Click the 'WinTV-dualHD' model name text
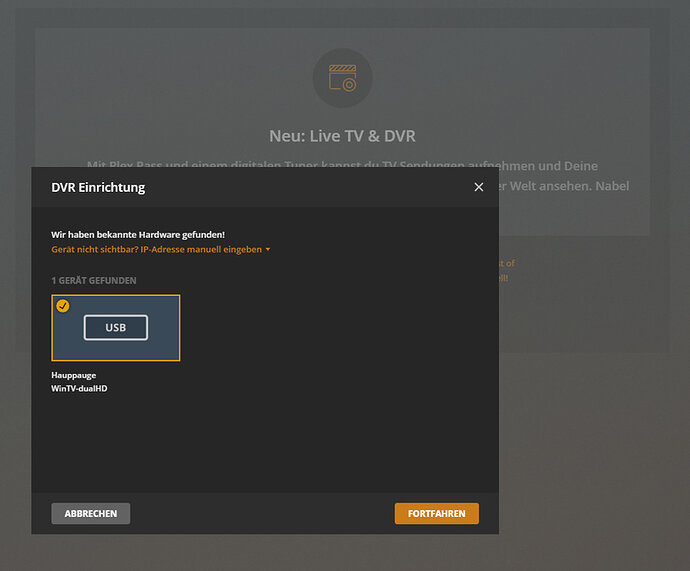 pyautogui.click(x=79, y=388)
